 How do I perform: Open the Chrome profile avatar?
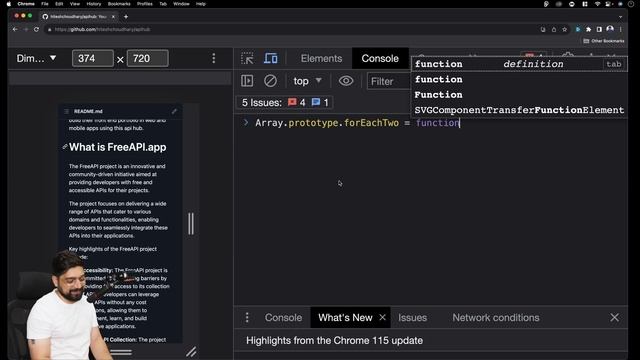click(610, 29)
